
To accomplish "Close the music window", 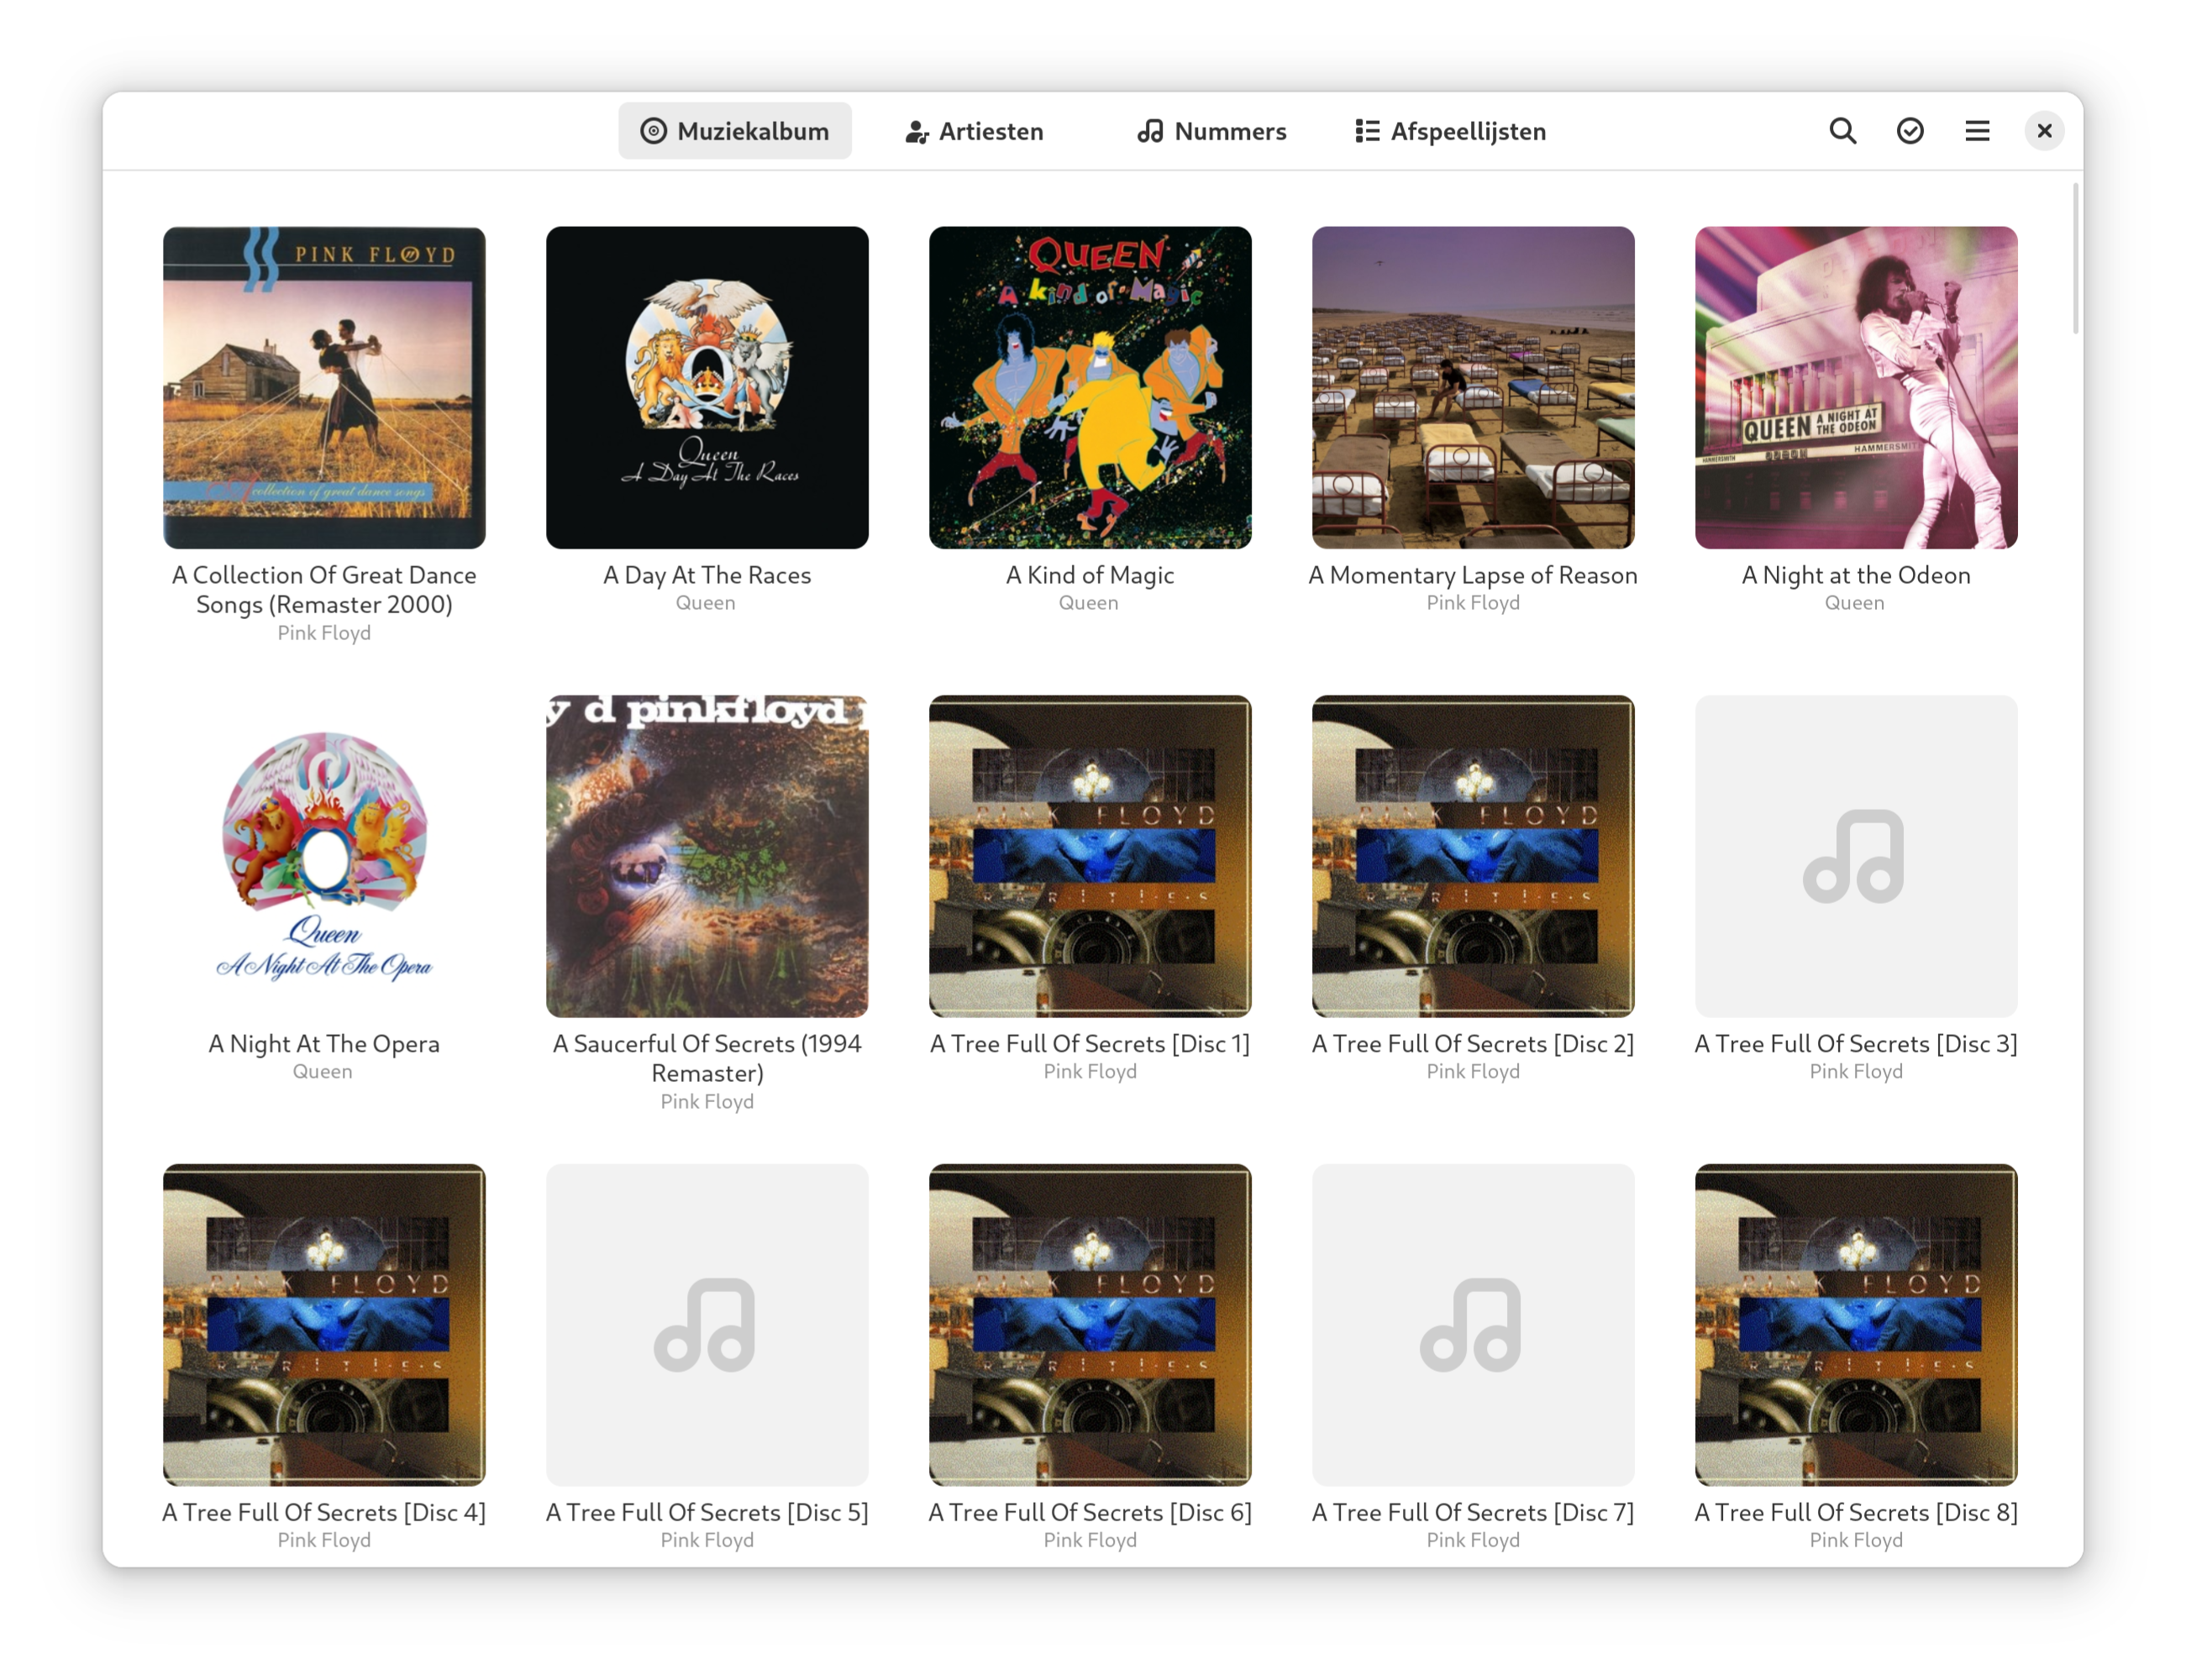I will point(2043,131).
